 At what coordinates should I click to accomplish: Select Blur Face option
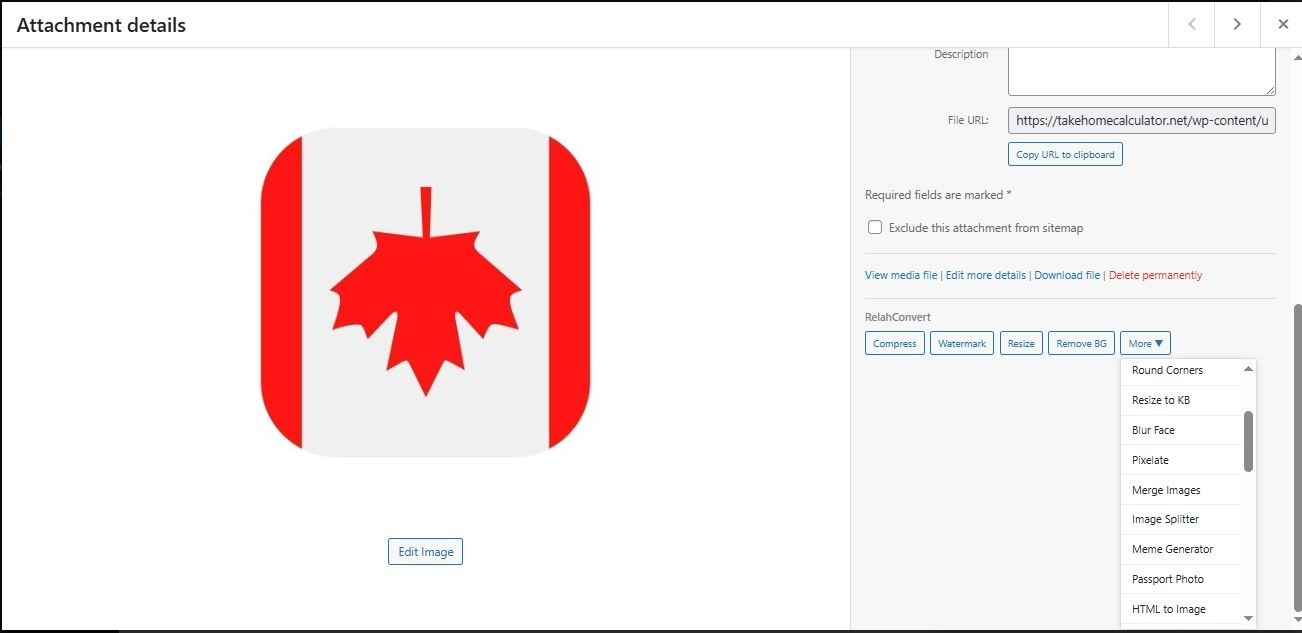[1180, 430]
